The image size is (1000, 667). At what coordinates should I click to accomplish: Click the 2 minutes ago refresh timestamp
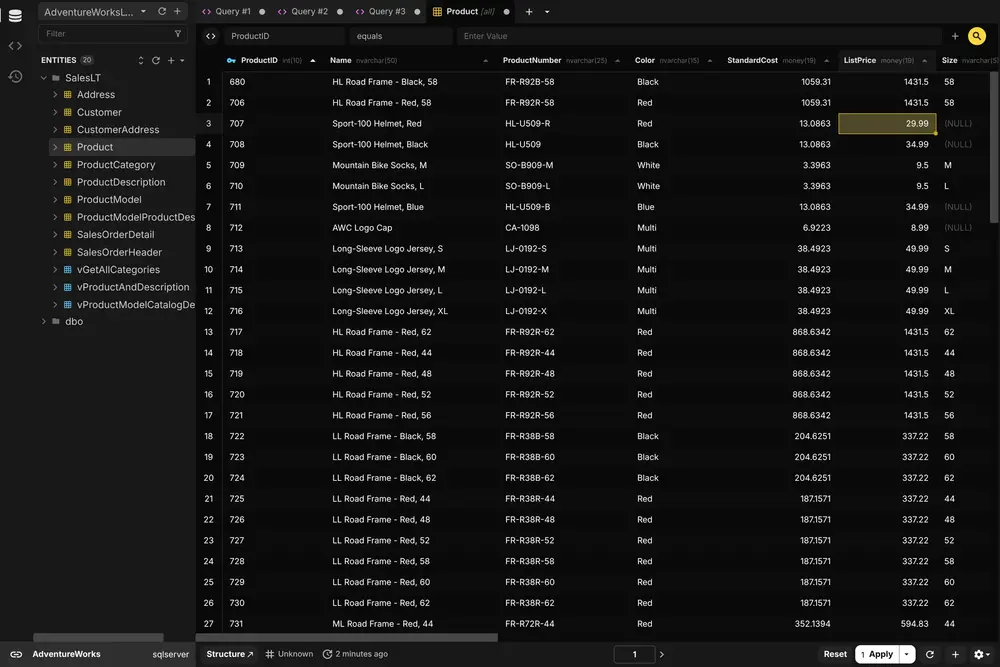(355, 654)
